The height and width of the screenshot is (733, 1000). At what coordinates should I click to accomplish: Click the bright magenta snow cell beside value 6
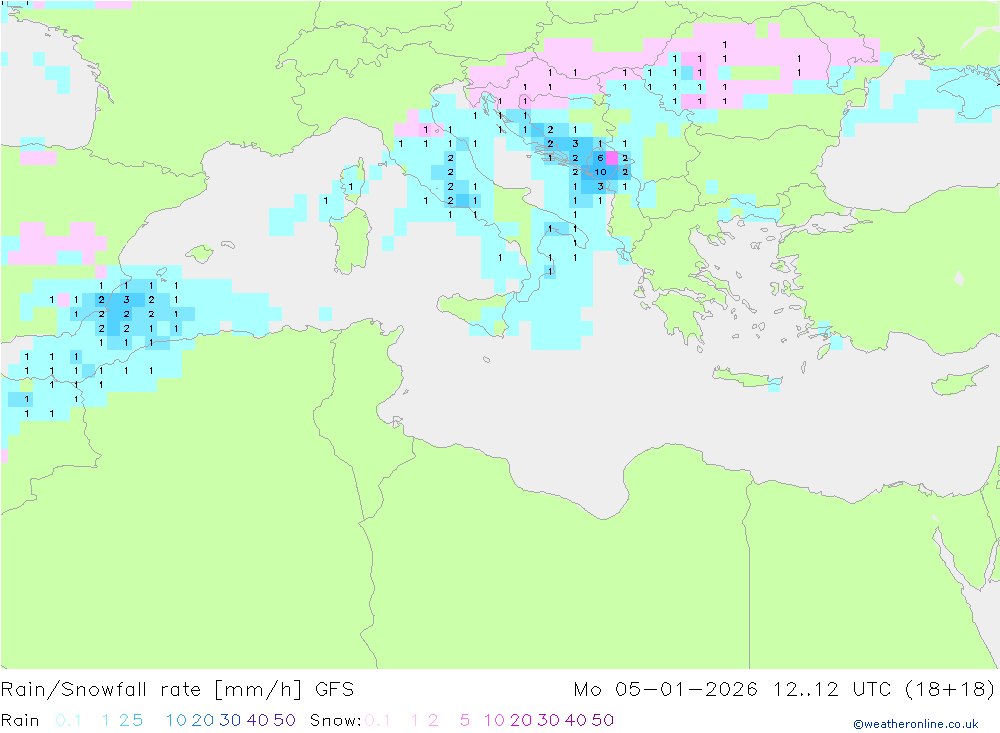(x=612, y=158)
